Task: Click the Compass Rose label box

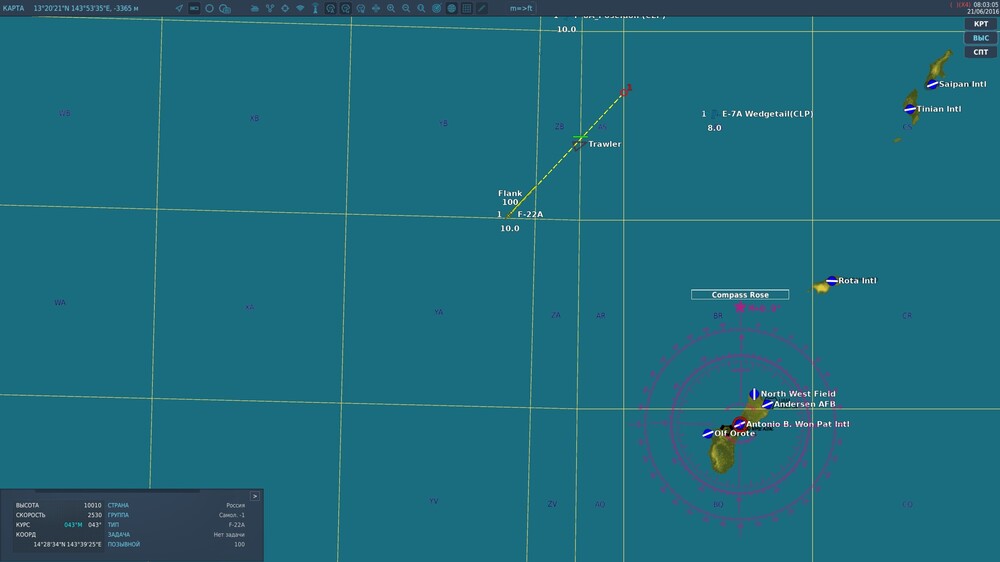Action: tap(740, 295)
